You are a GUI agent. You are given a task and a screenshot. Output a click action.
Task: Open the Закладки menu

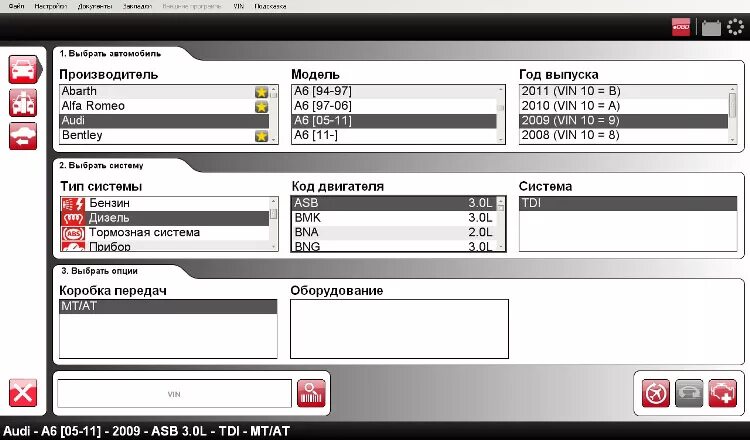(x=137, y=6)
